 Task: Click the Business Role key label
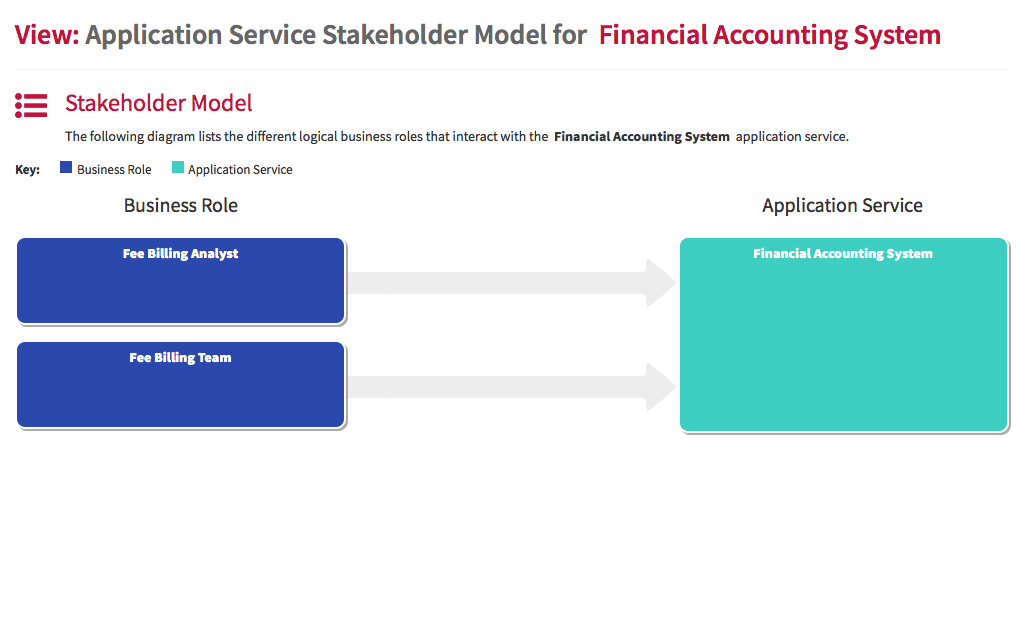(114, 170)
